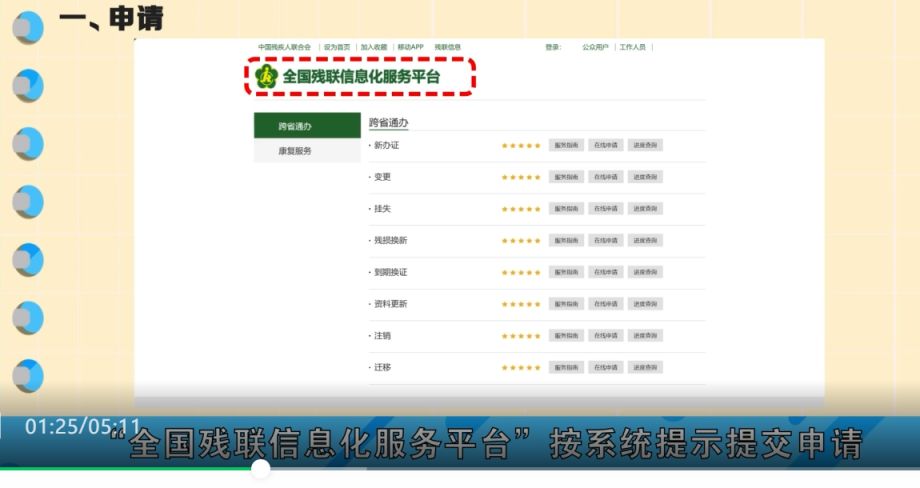Log in as 工作人员

(x=632, y=47)
